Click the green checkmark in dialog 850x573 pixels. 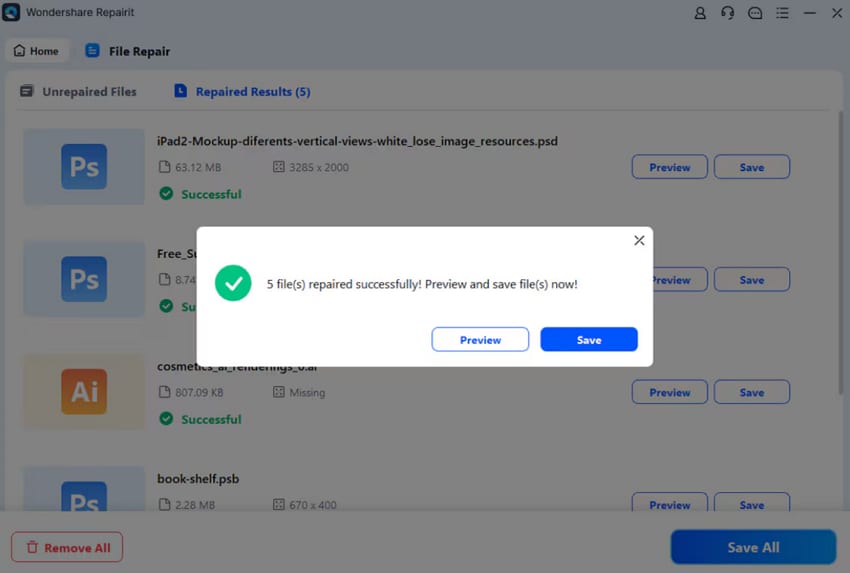(233, 283)
